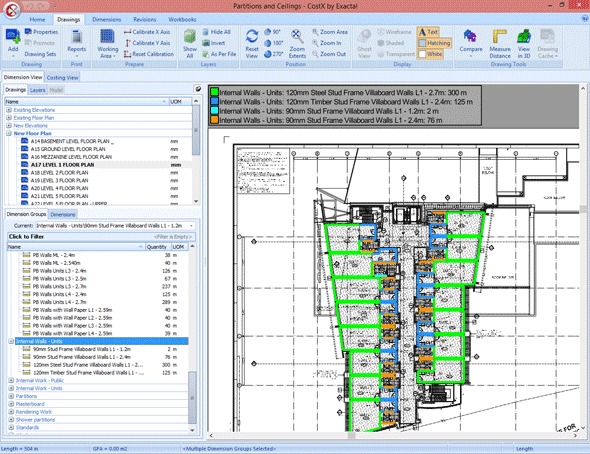Click Zoom In
This screenshot has height=454, width=590.
[x=327, y=43]
